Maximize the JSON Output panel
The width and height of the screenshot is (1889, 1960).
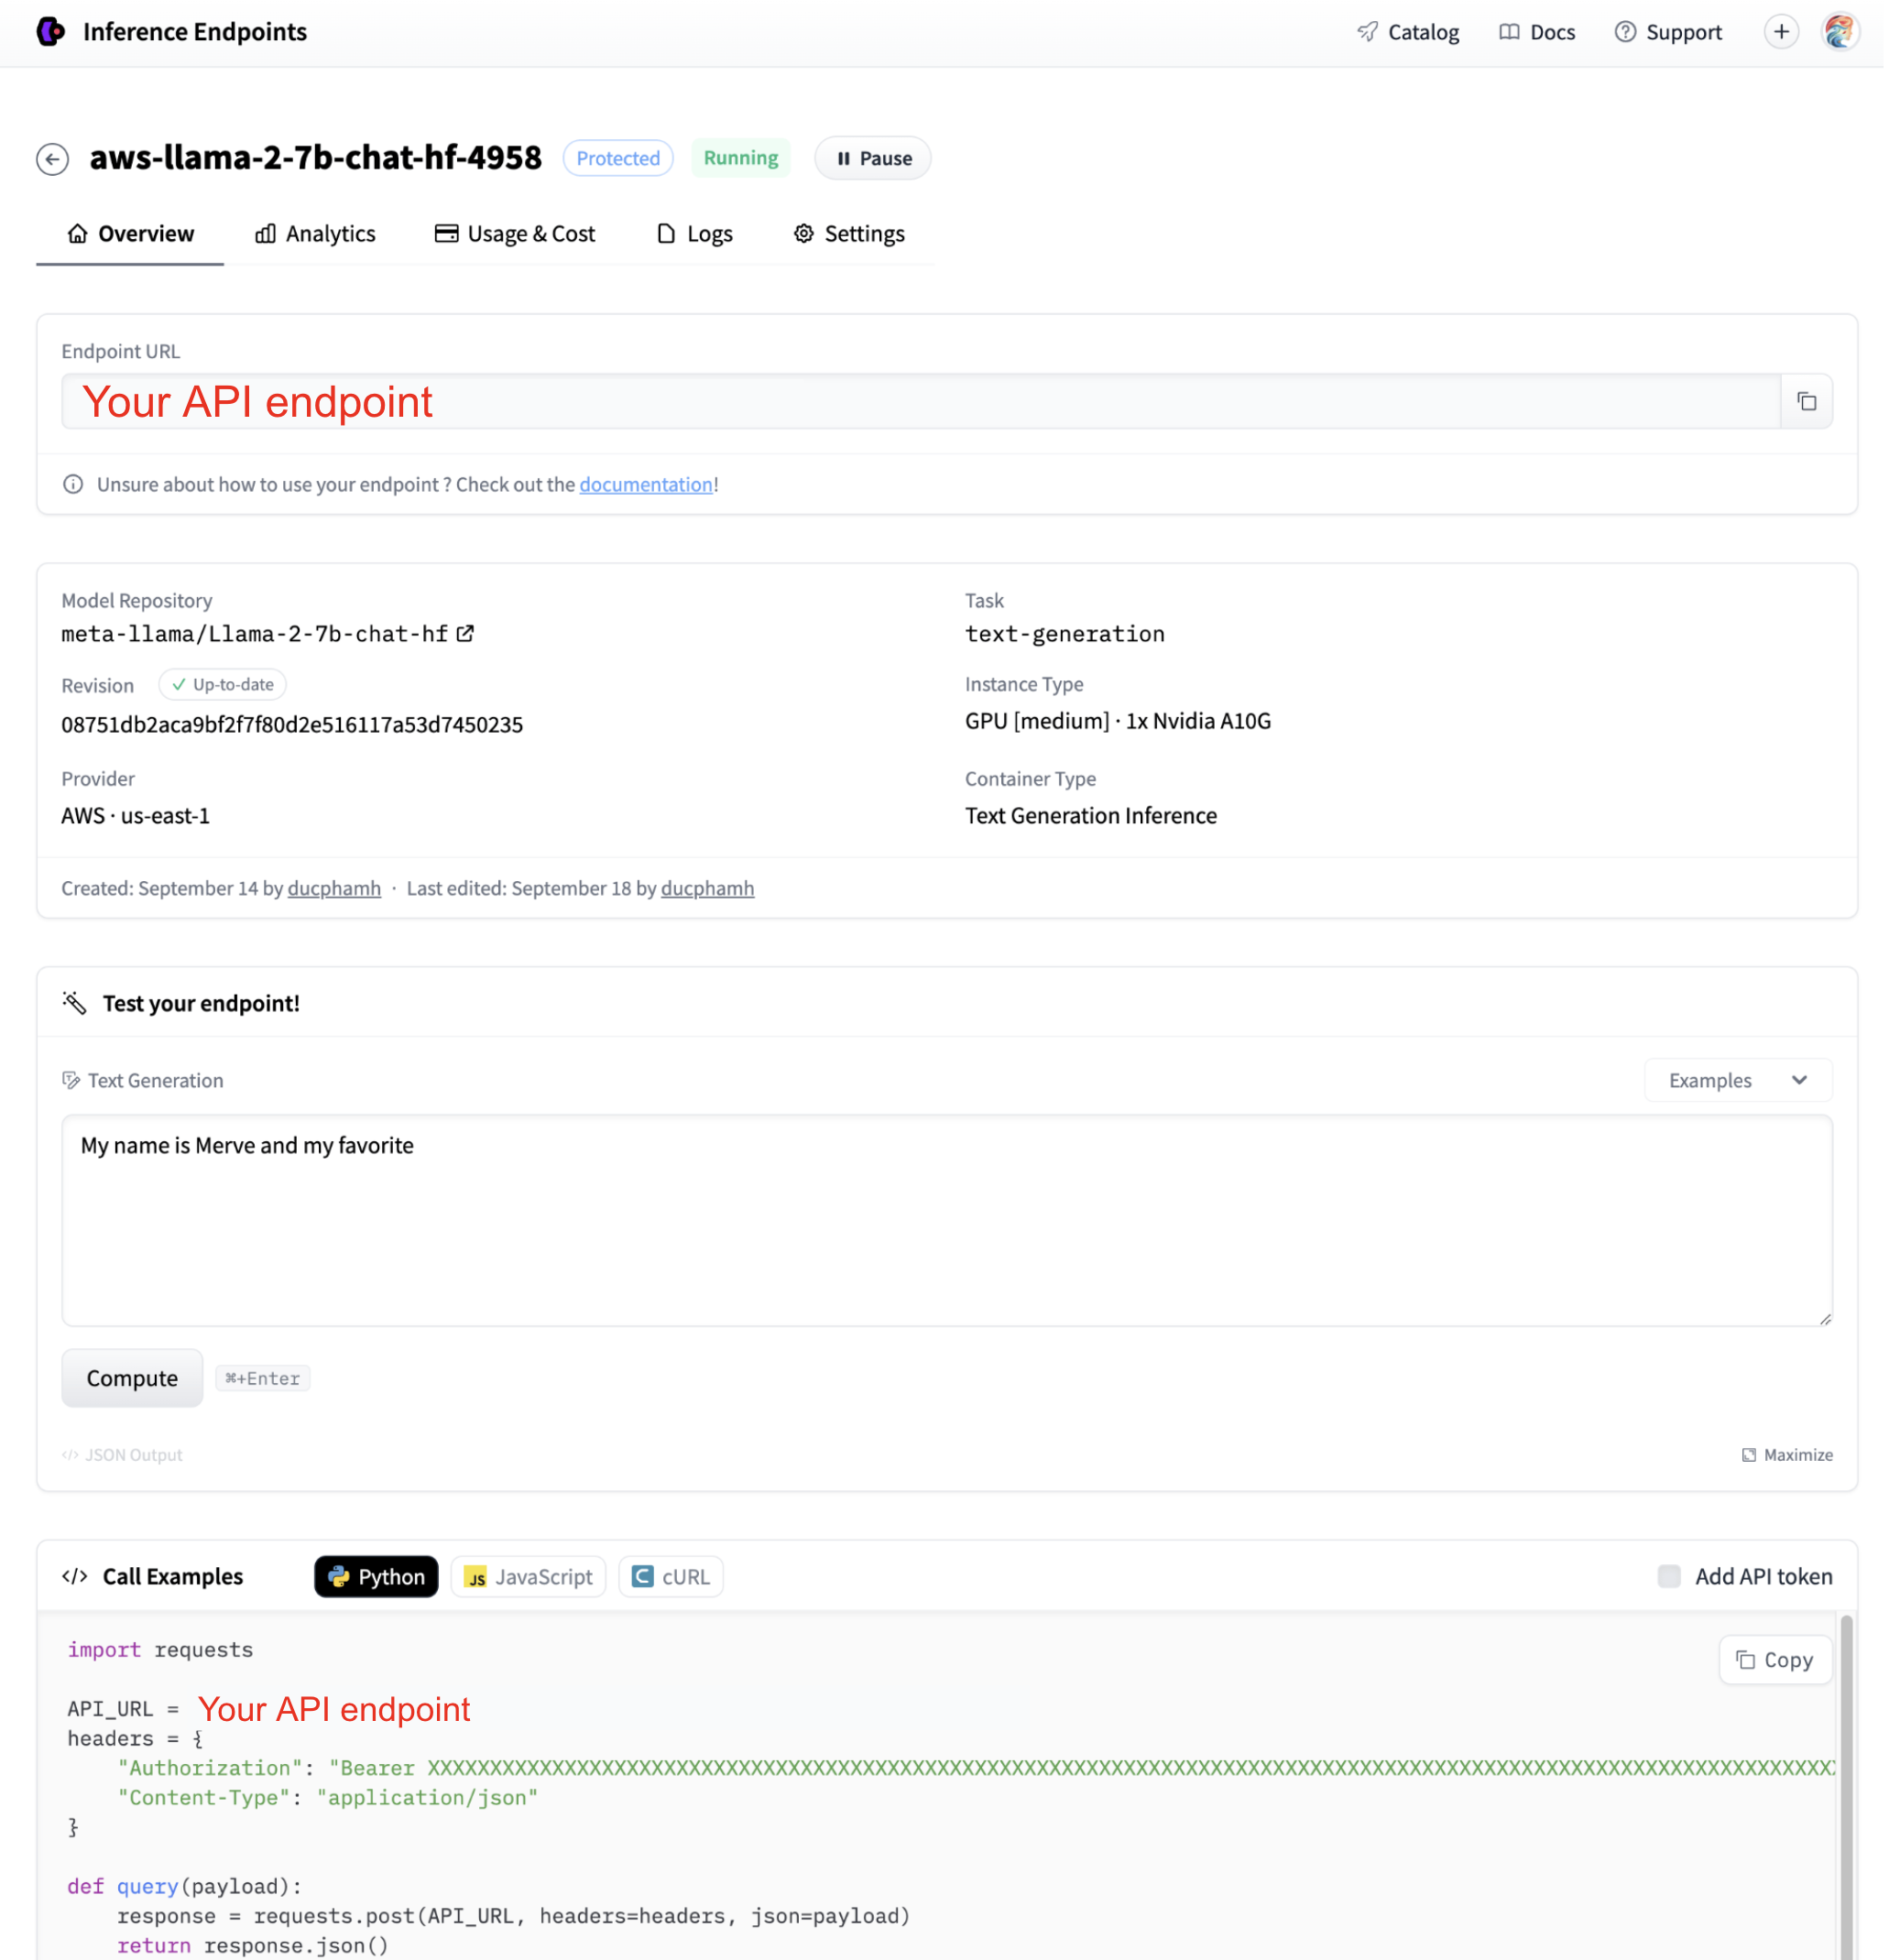(x=1786, y=1455)
